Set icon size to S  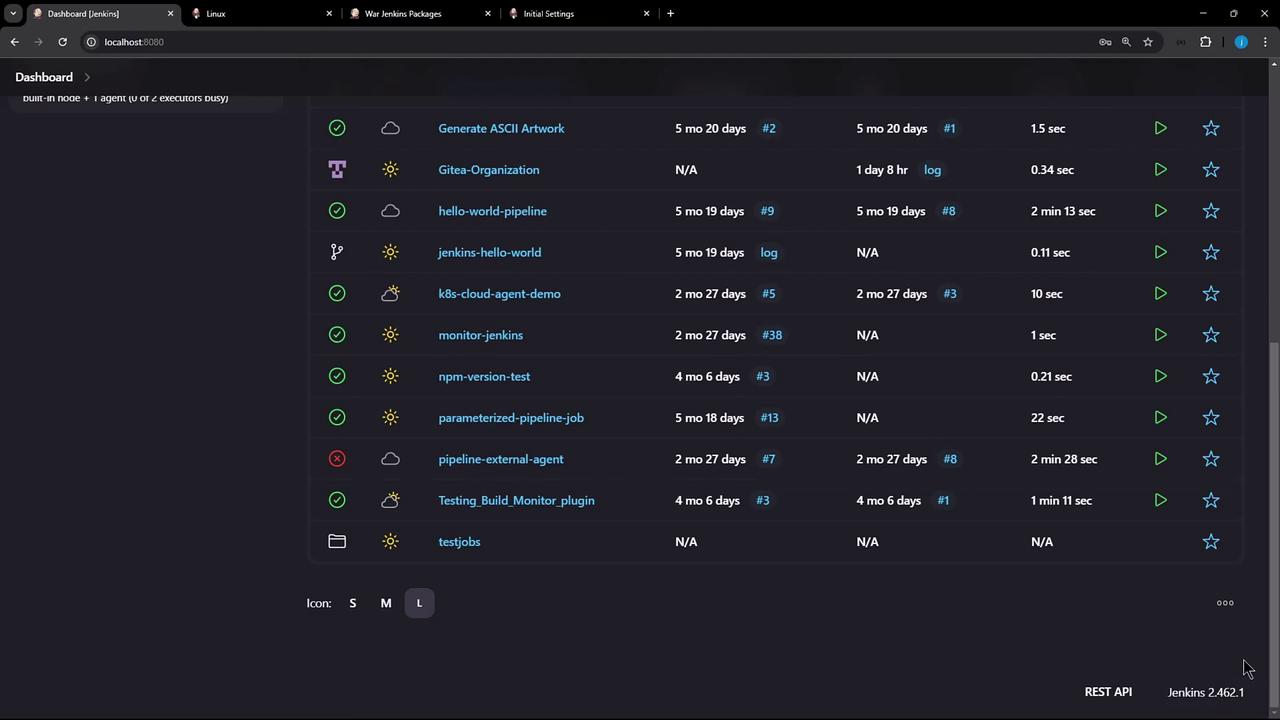pyautogui.click(x=352, y=603)
